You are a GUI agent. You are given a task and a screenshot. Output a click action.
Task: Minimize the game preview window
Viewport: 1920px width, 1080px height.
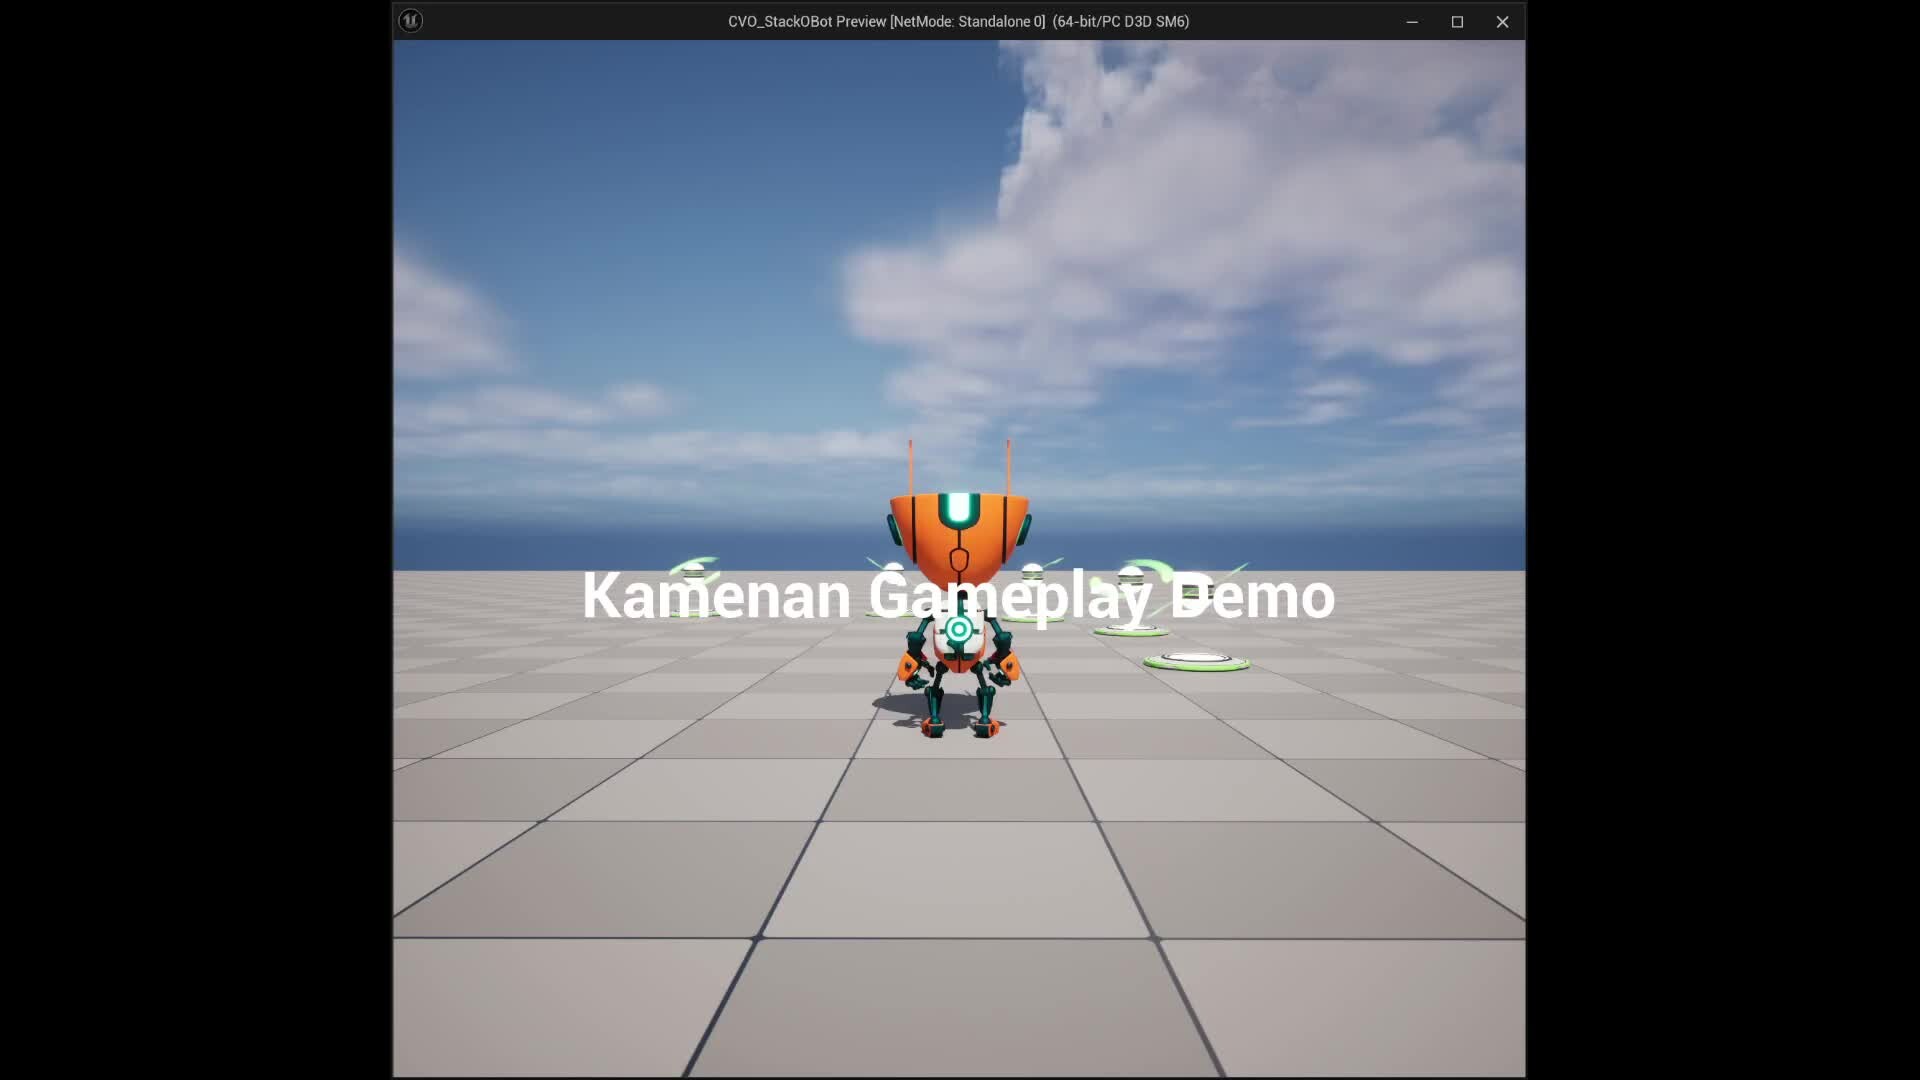(1412, 21)
